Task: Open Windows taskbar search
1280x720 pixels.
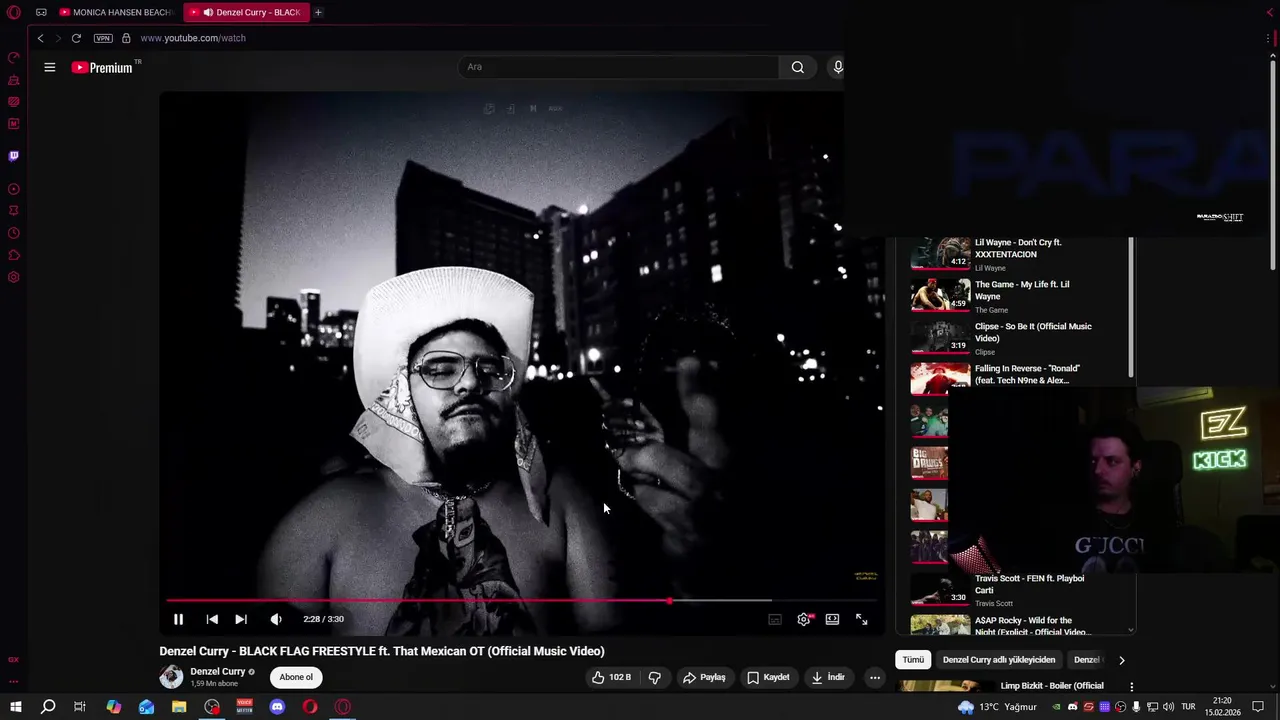Action: point(47,707)
